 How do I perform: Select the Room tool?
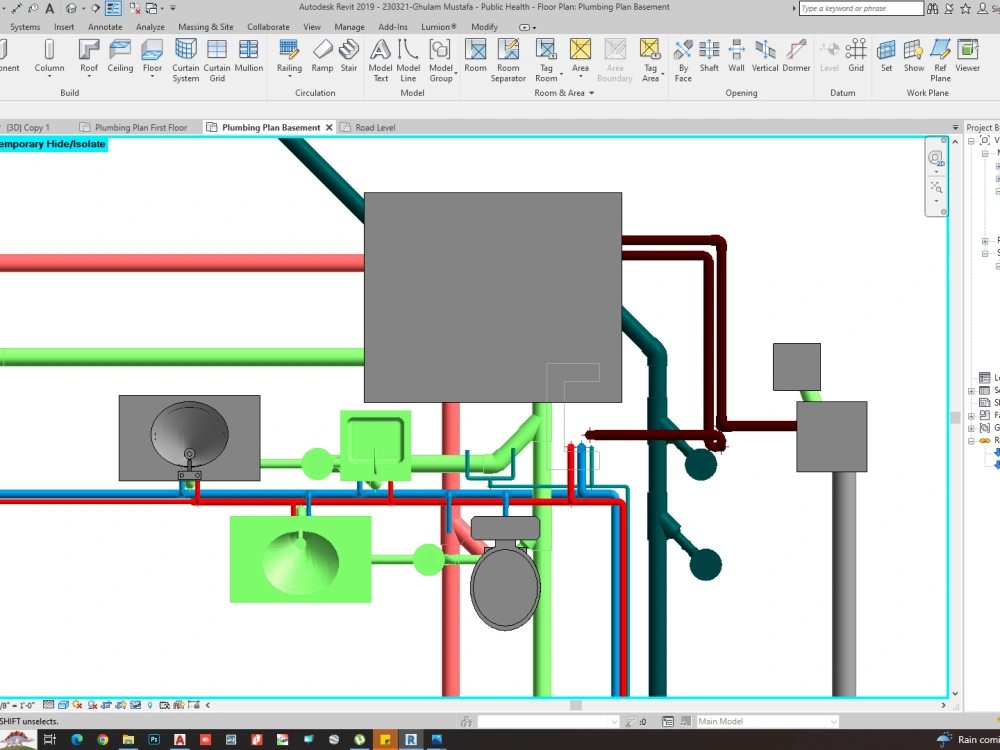475,56
